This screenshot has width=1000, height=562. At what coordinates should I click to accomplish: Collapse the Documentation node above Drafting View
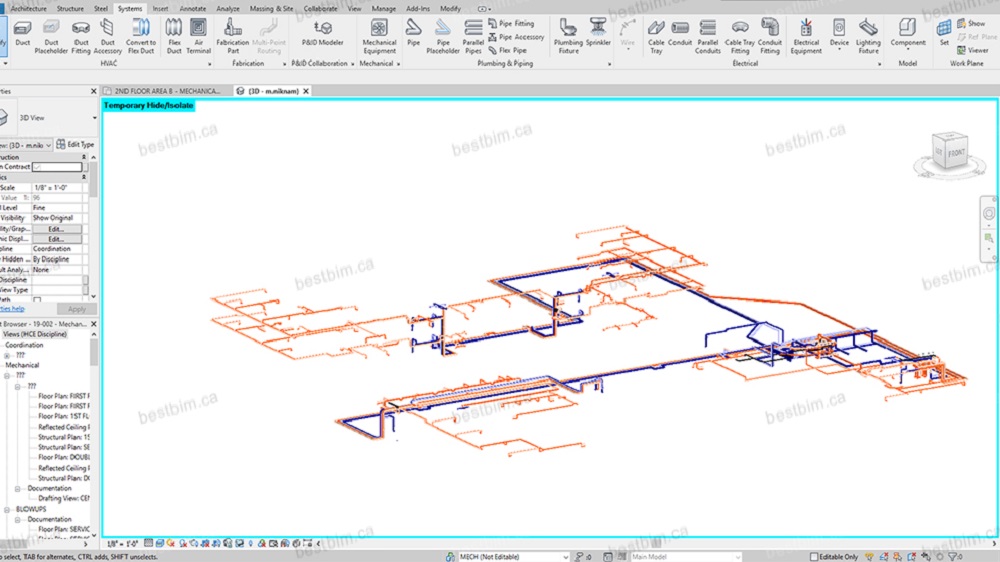18,489
